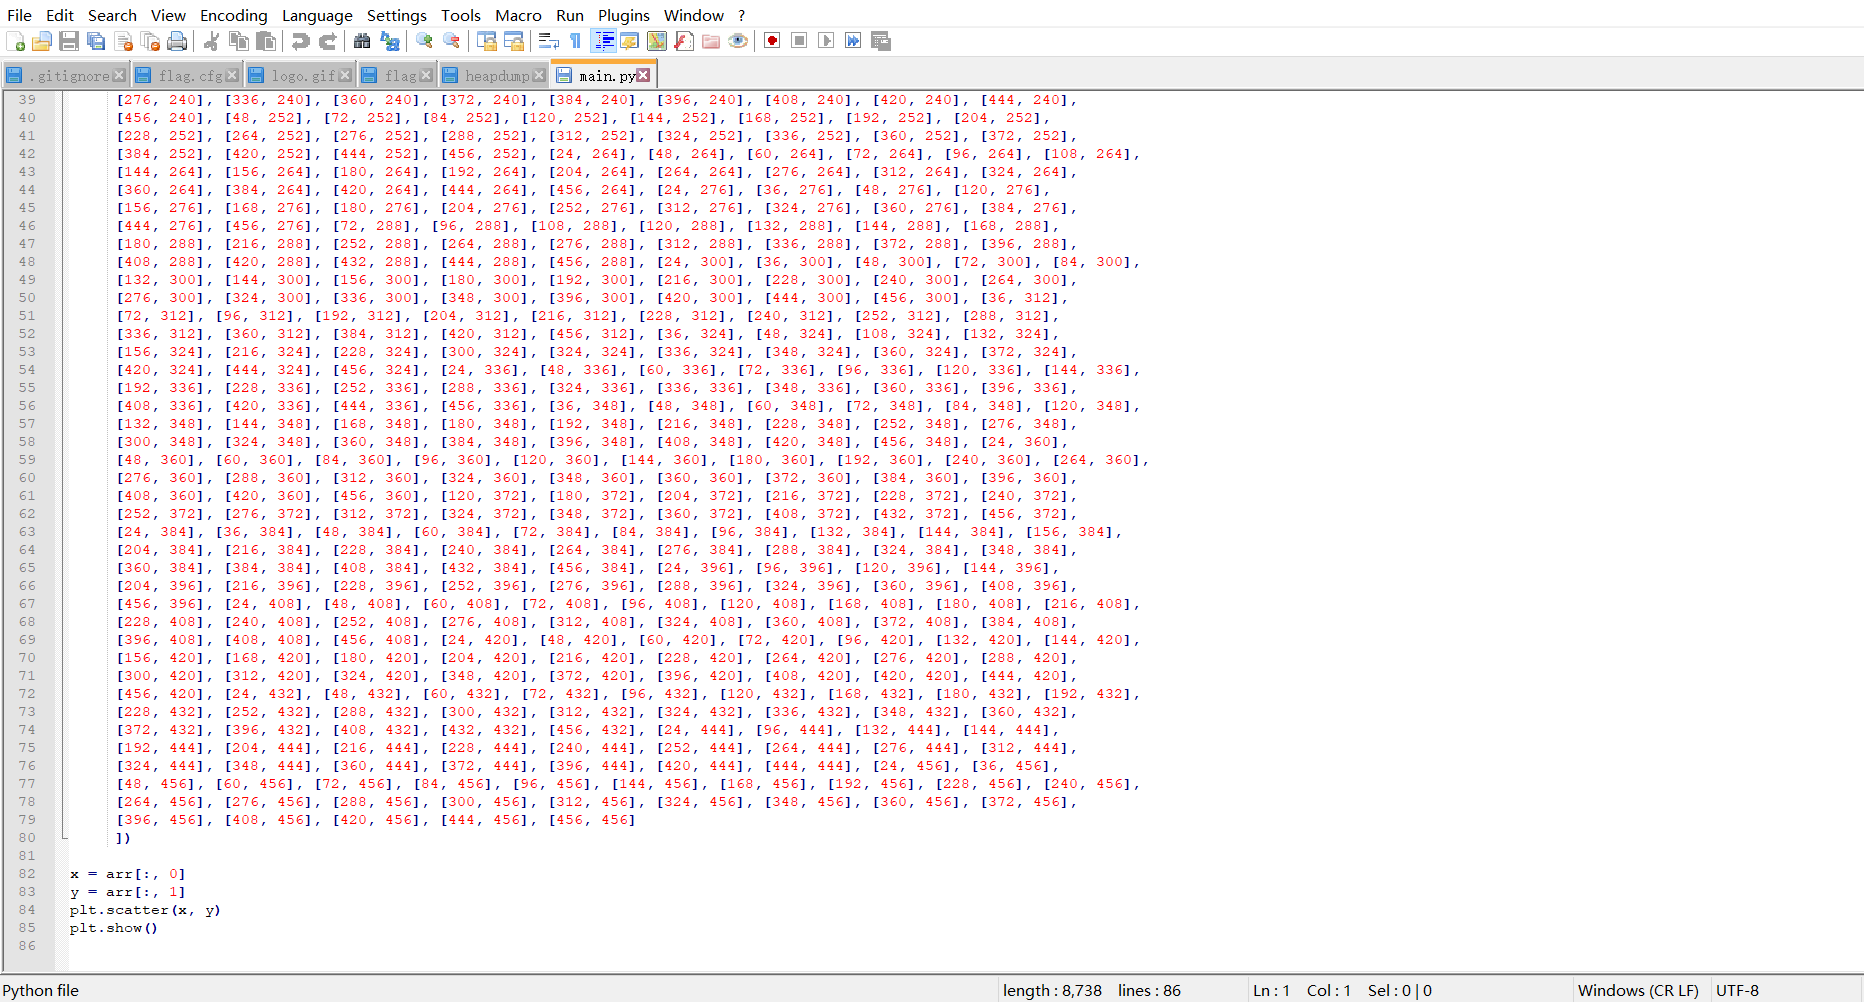Open the Document Map panel
The image size is (1864, 1002).
click(657, 41)
